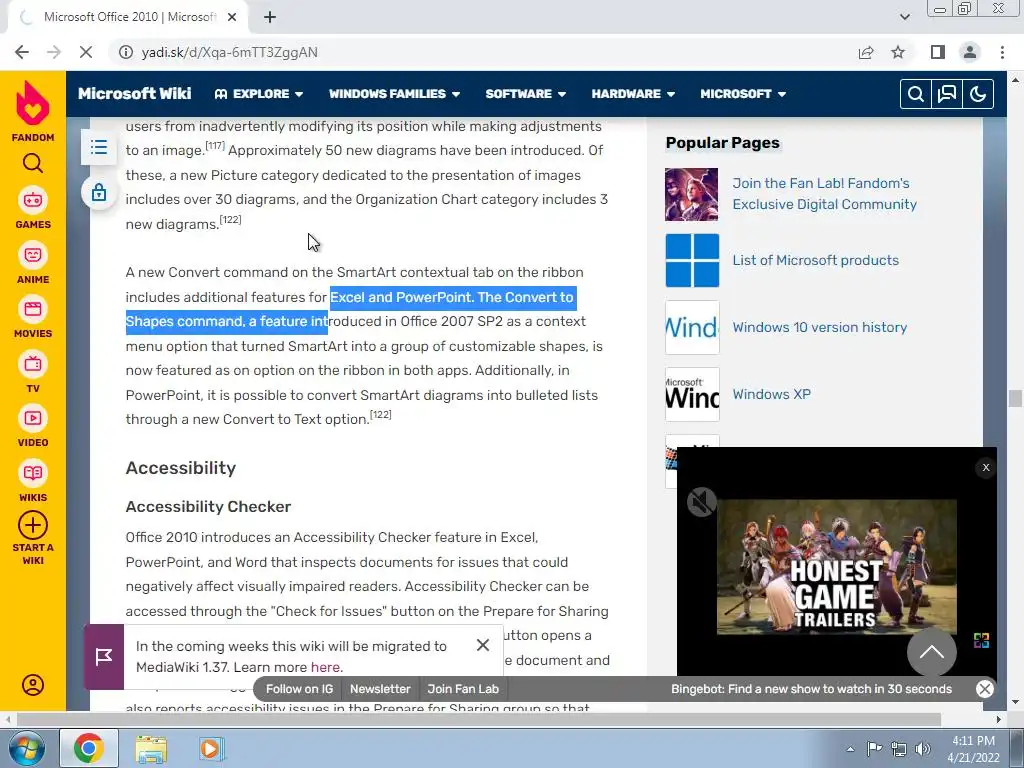Toggle Chrome side panel
1024x768 pixels.
938,52
